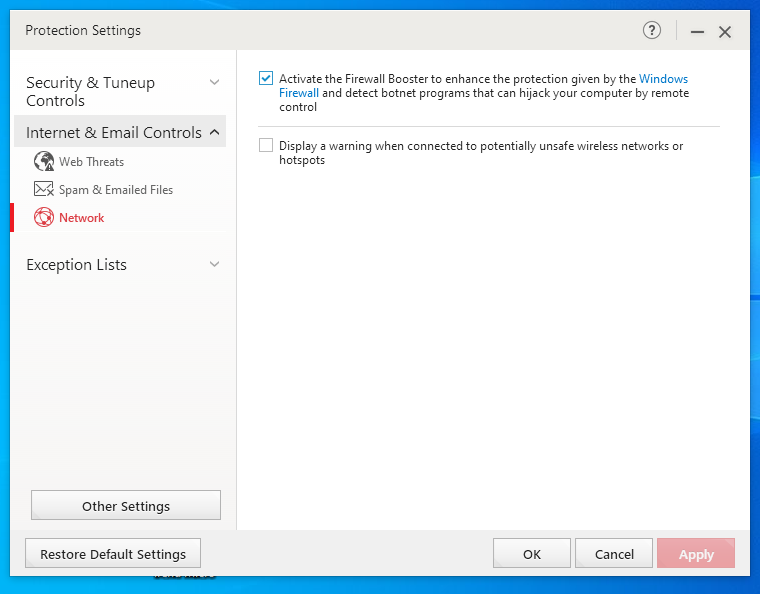Click Restore Default Settings button
Viewport: 760px width, 594px height.
click(x=113, y=554)
